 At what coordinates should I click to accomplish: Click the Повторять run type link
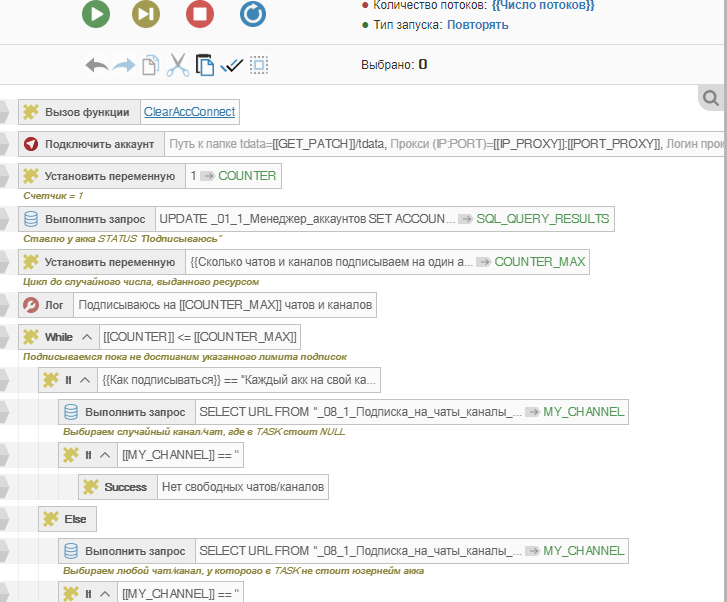[x=477, y=24]
